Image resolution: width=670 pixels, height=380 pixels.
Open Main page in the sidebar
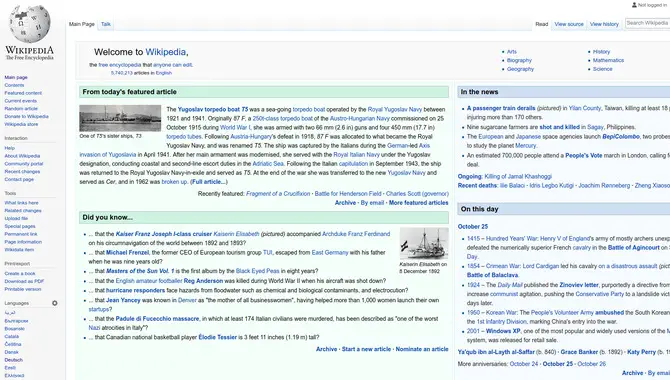pos(16,77)
